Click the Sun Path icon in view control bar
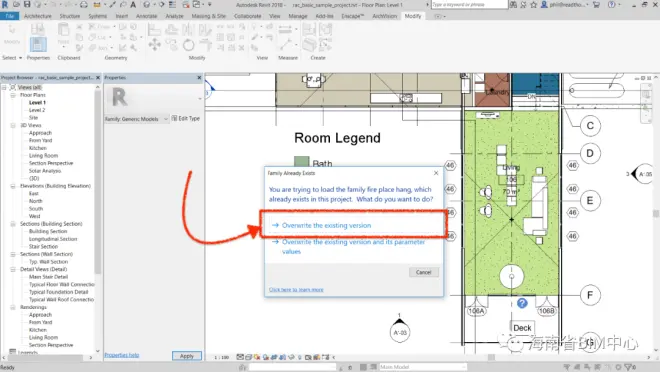Screen dimensions: 660x372 (257, 357)
